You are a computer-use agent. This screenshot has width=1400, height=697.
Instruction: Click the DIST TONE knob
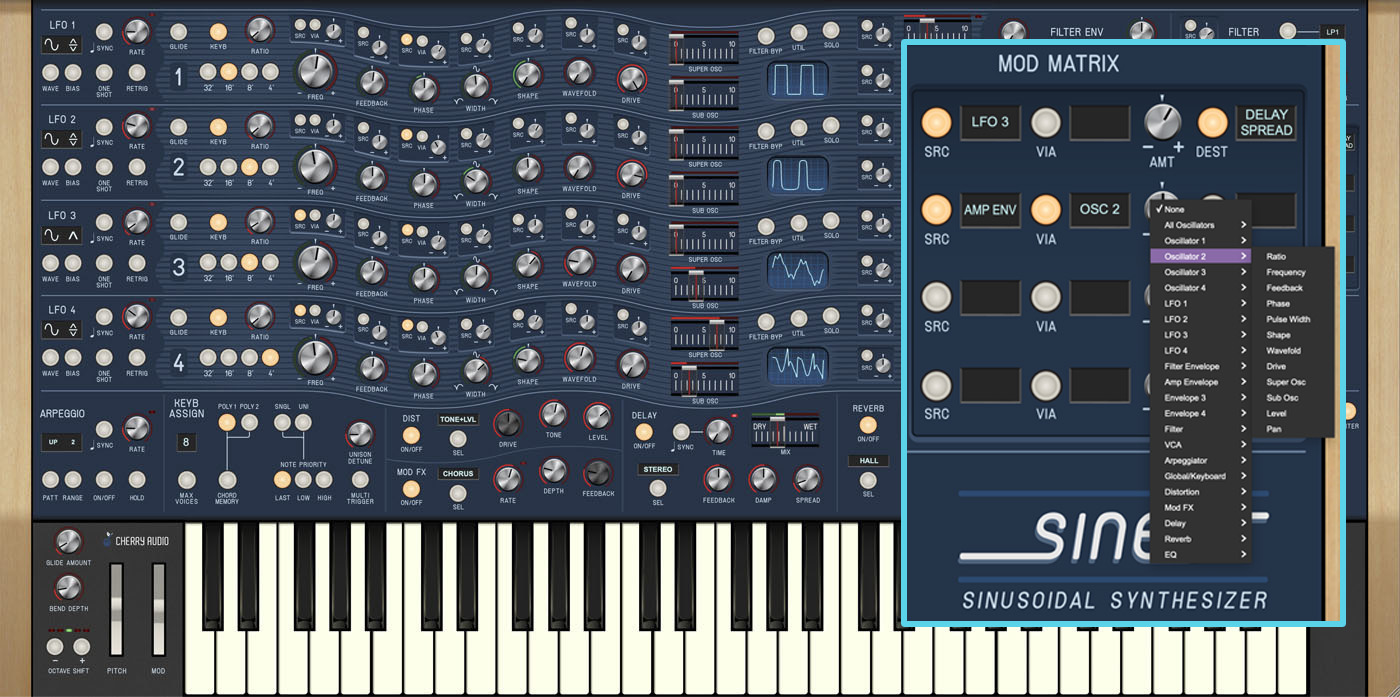[553, 414]
